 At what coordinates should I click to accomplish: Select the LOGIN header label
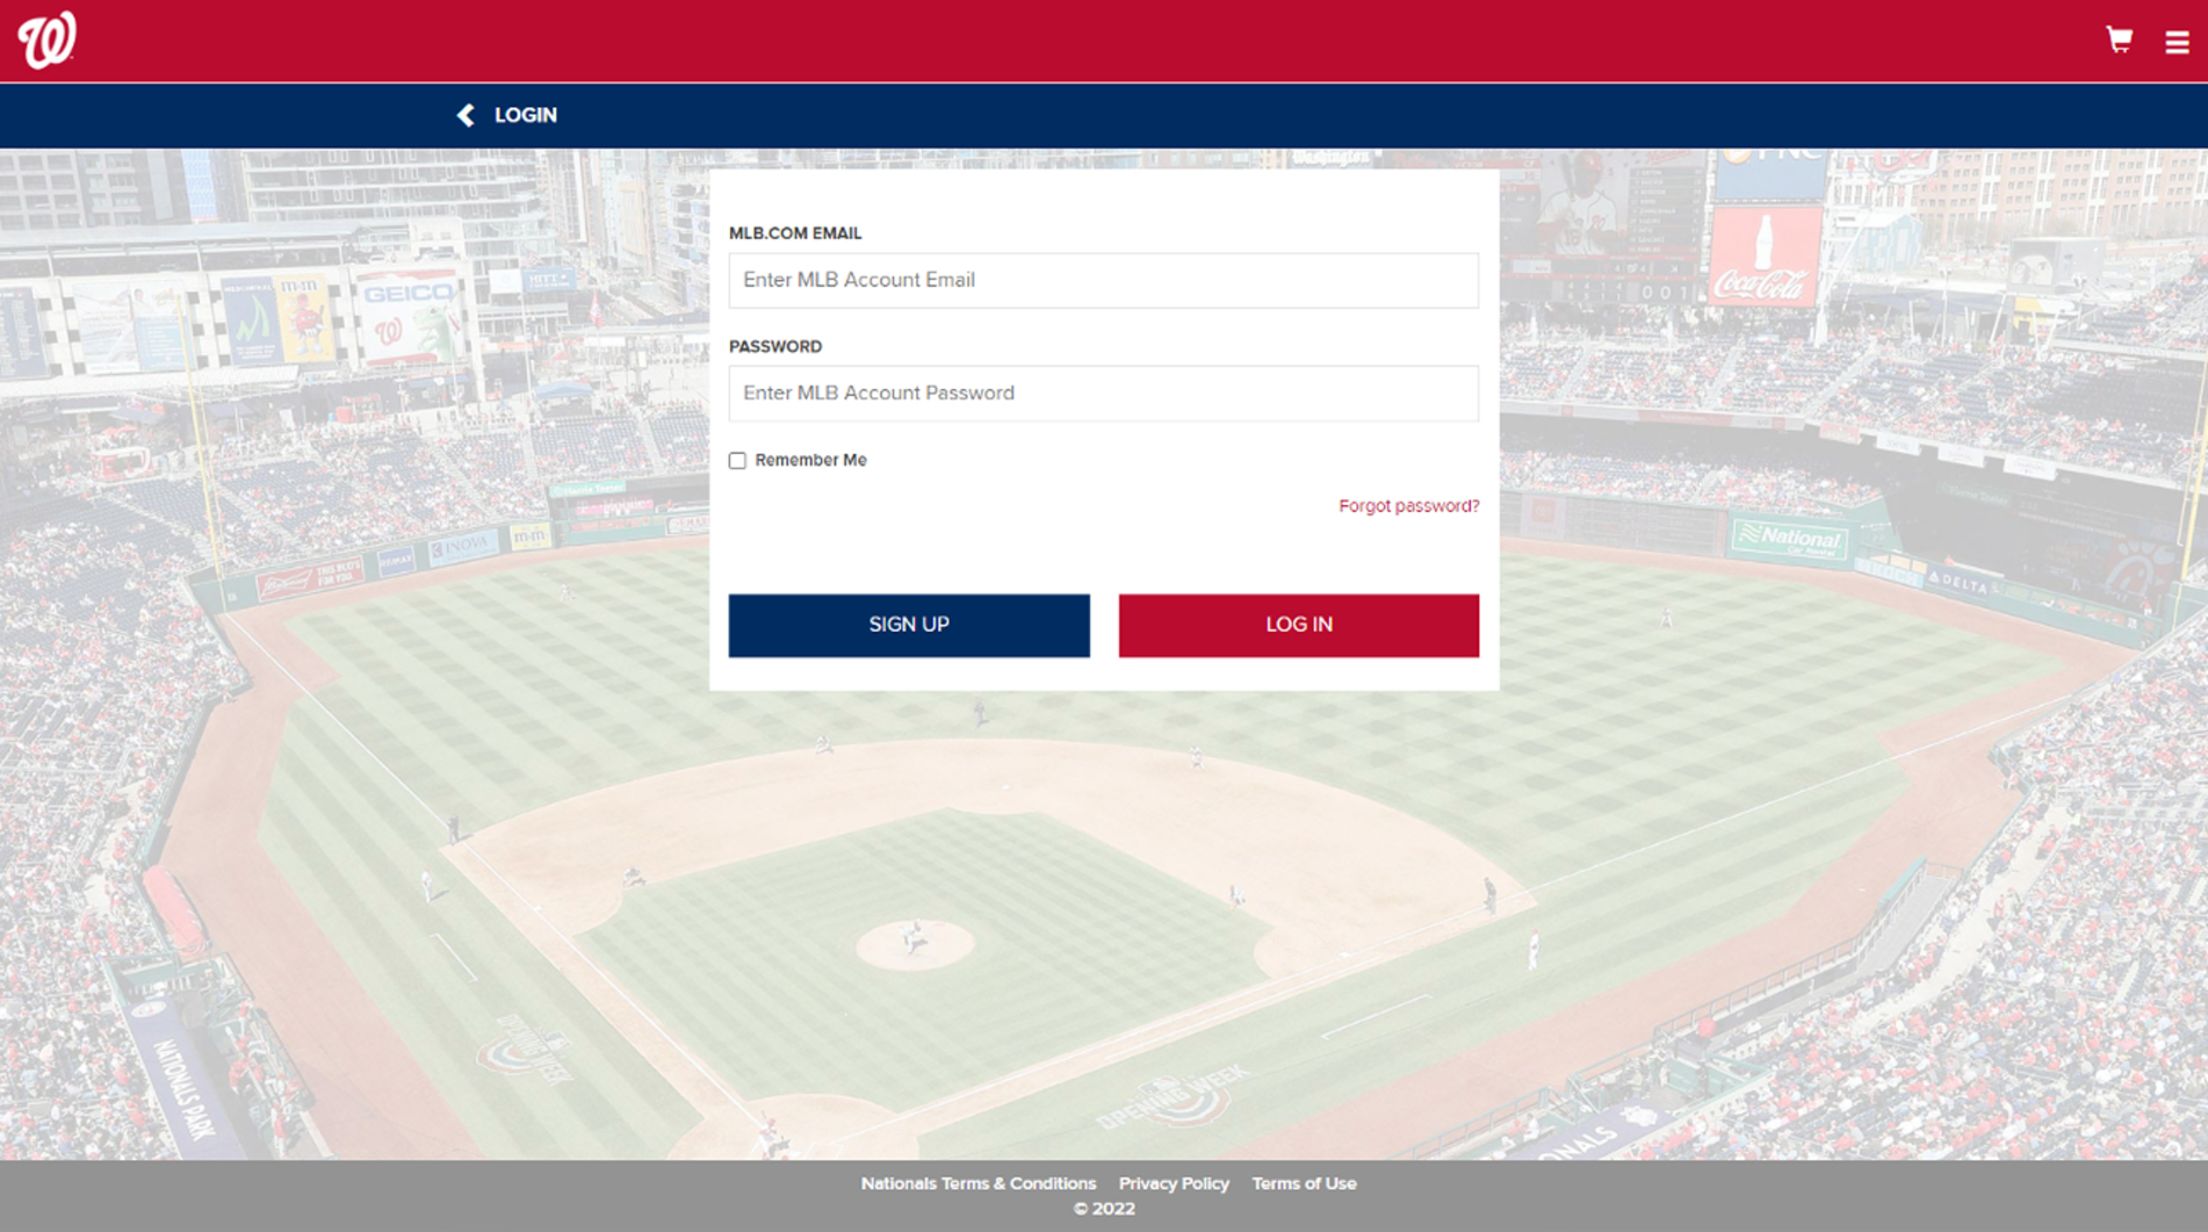[x=525, y=115]
